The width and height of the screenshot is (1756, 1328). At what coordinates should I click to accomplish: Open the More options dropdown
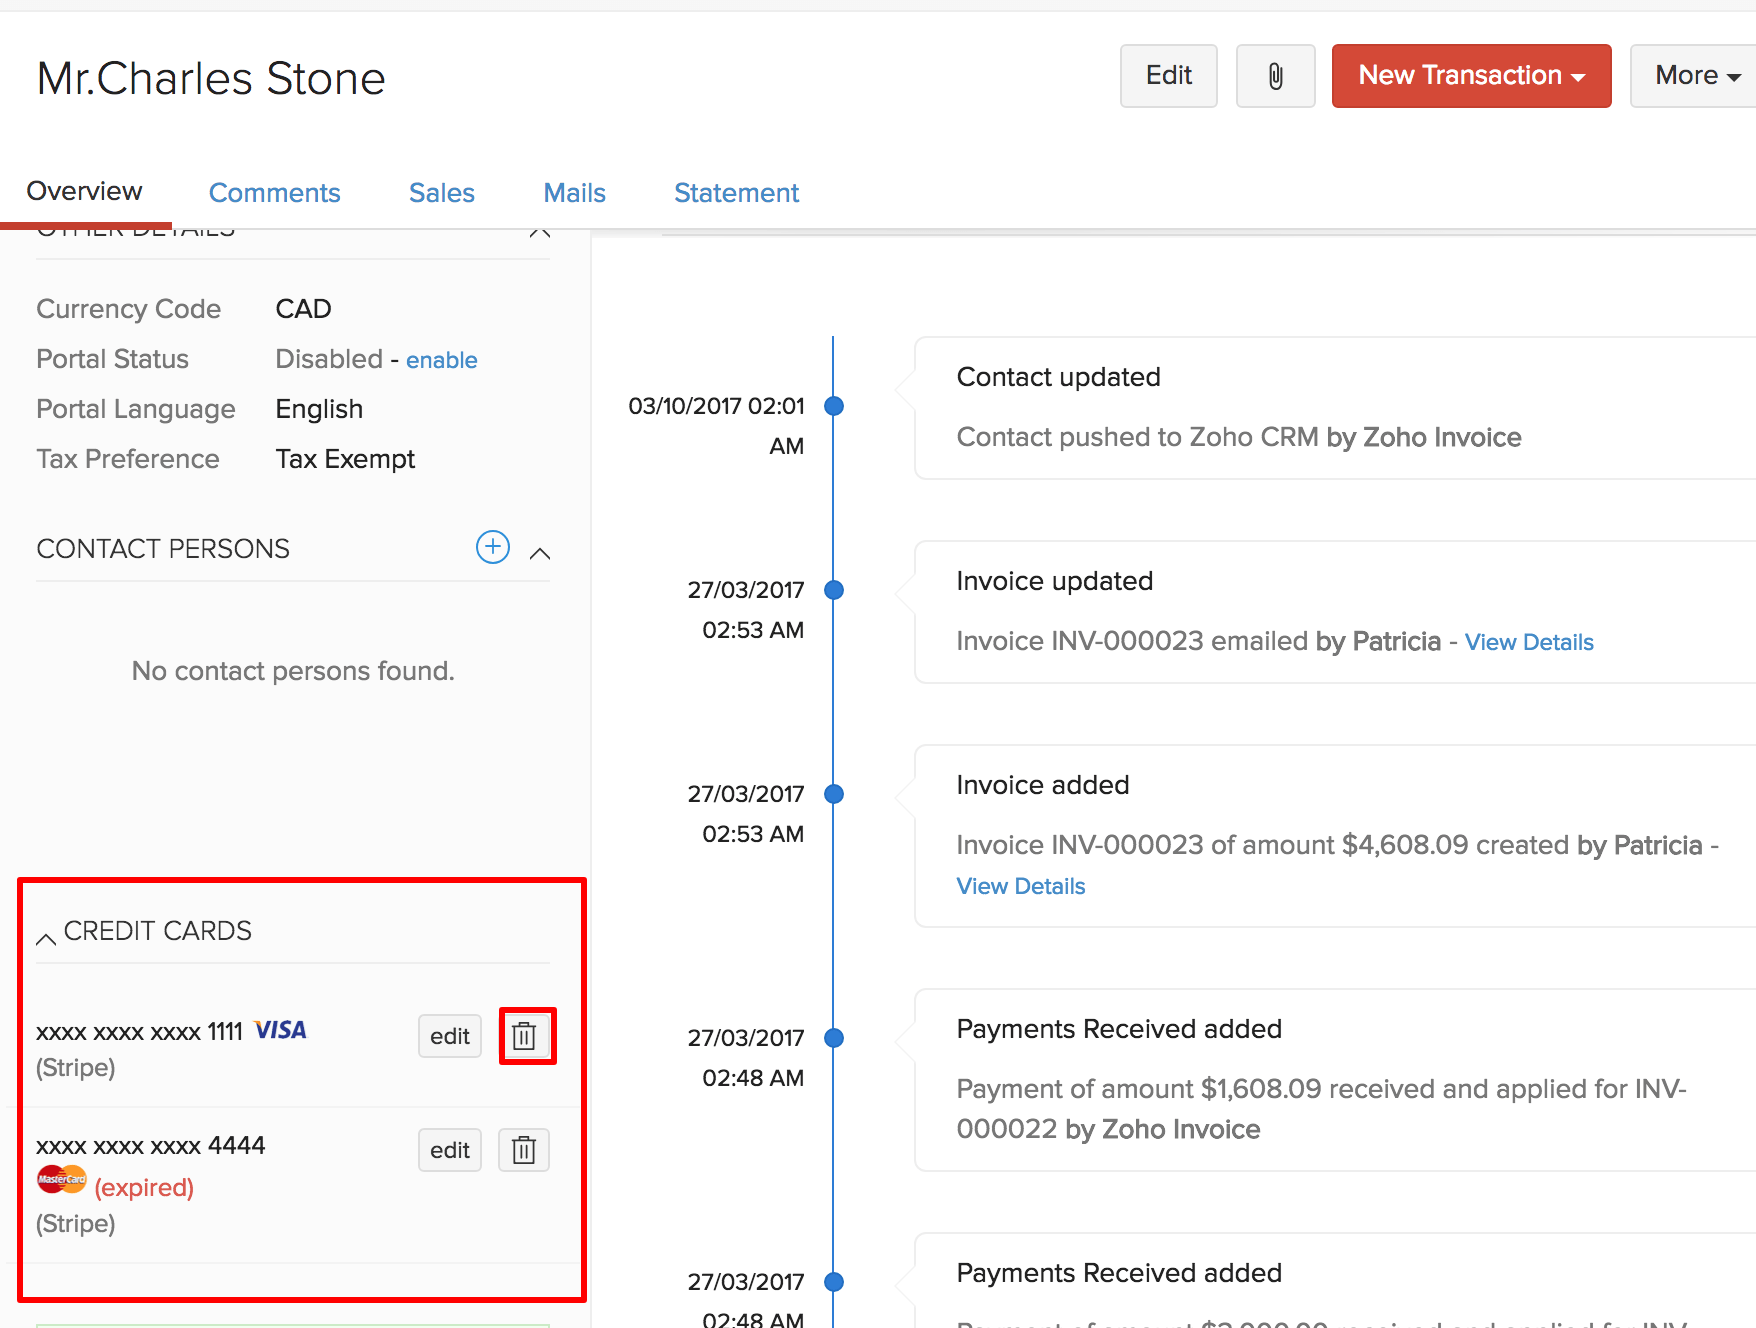1696,76
